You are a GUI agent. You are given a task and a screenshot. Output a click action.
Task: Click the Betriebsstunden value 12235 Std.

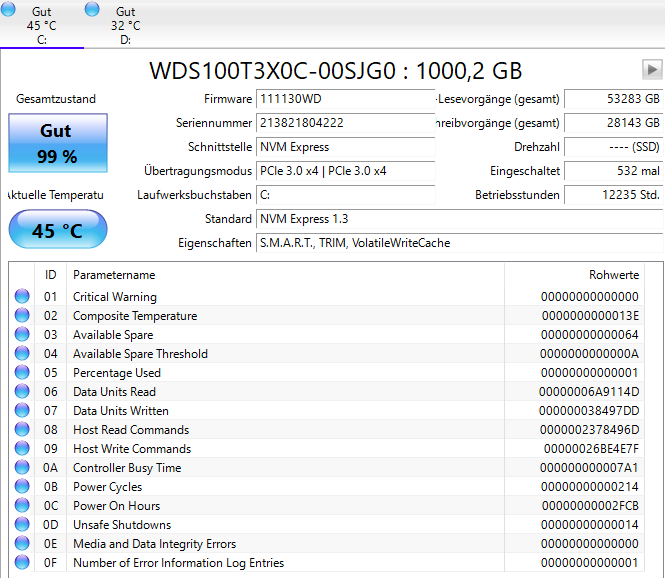614,195
